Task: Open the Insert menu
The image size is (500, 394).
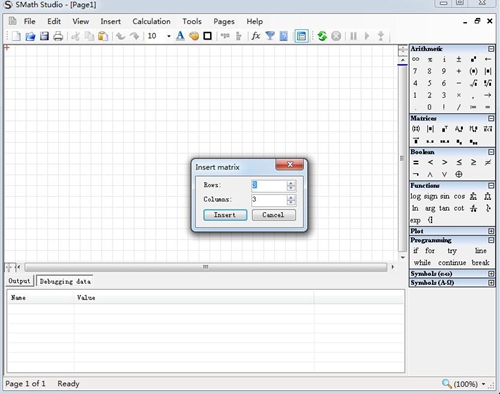Action: point(110,21)
